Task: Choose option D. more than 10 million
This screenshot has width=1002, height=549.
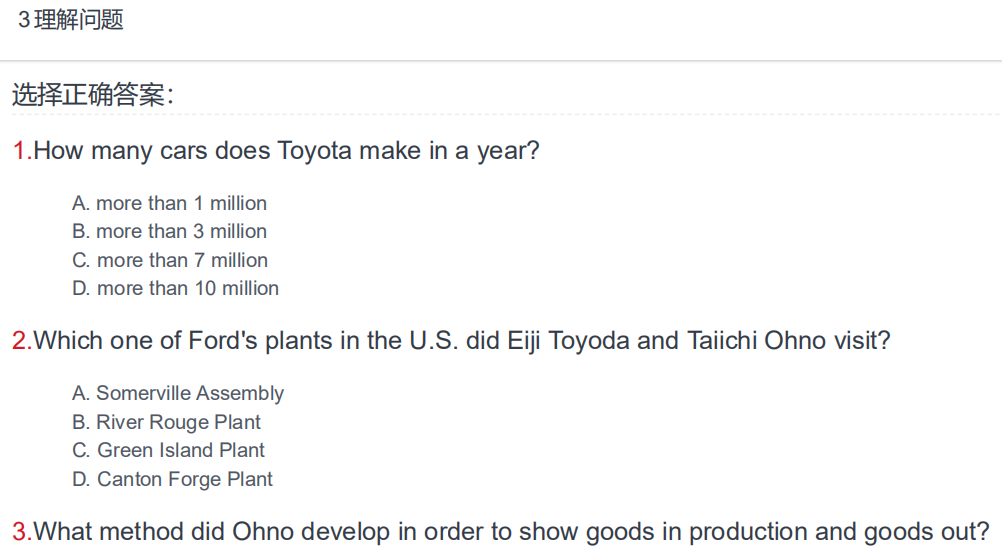Action: pyautogui.click(x=176, y=288)
